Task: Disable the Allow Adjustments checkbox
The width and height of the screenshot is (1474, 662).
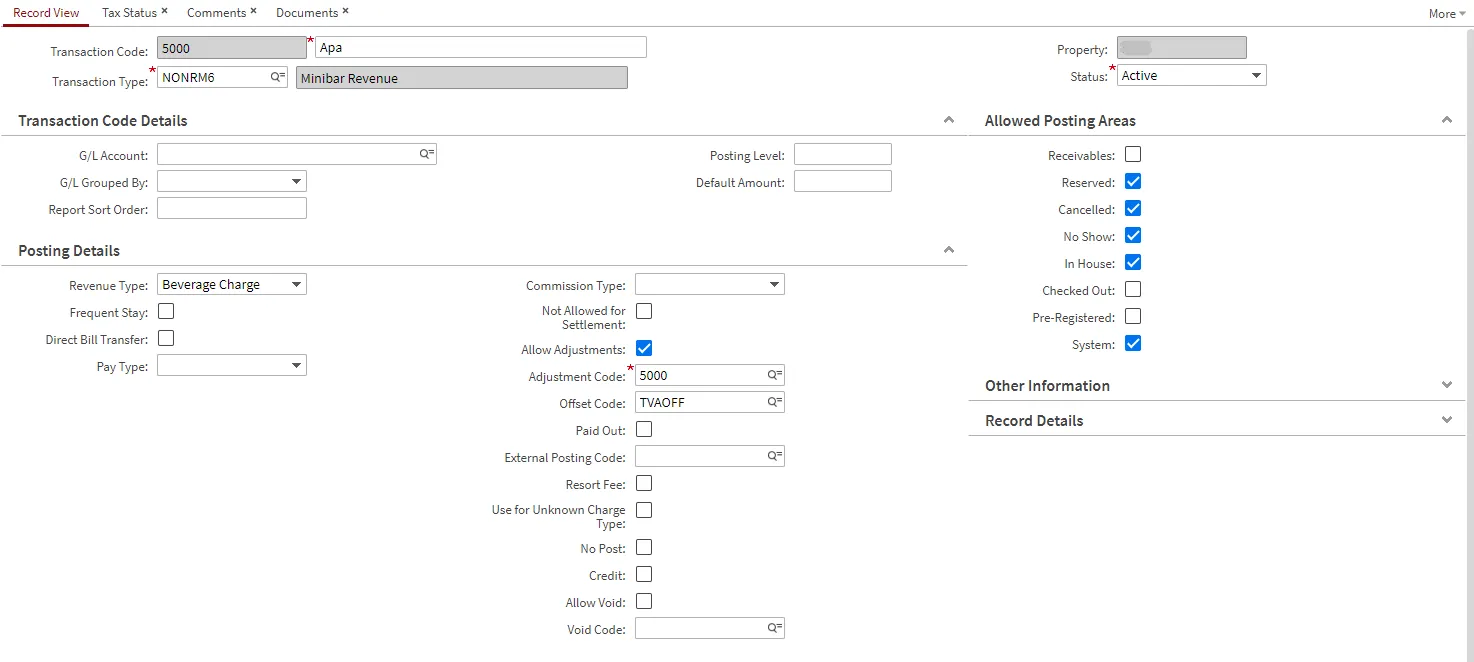Action: tap(644, 348)
